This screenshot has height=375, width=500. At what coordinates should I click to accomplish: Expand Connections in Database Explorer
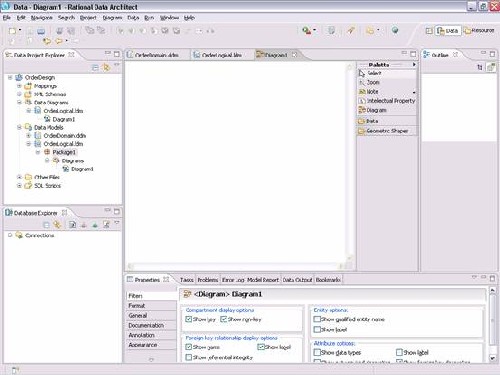click(10, 235)
